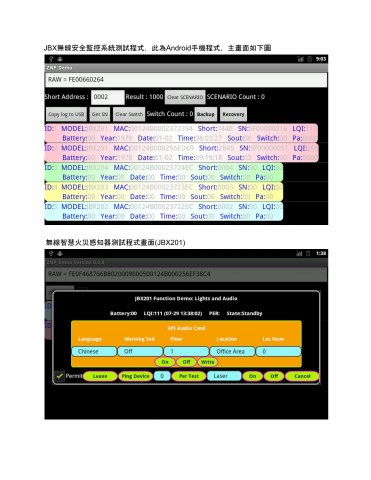Tap the battery icon next to 1:38
The height and width of the screenshot is (480, 371).
tap(308, 254)
